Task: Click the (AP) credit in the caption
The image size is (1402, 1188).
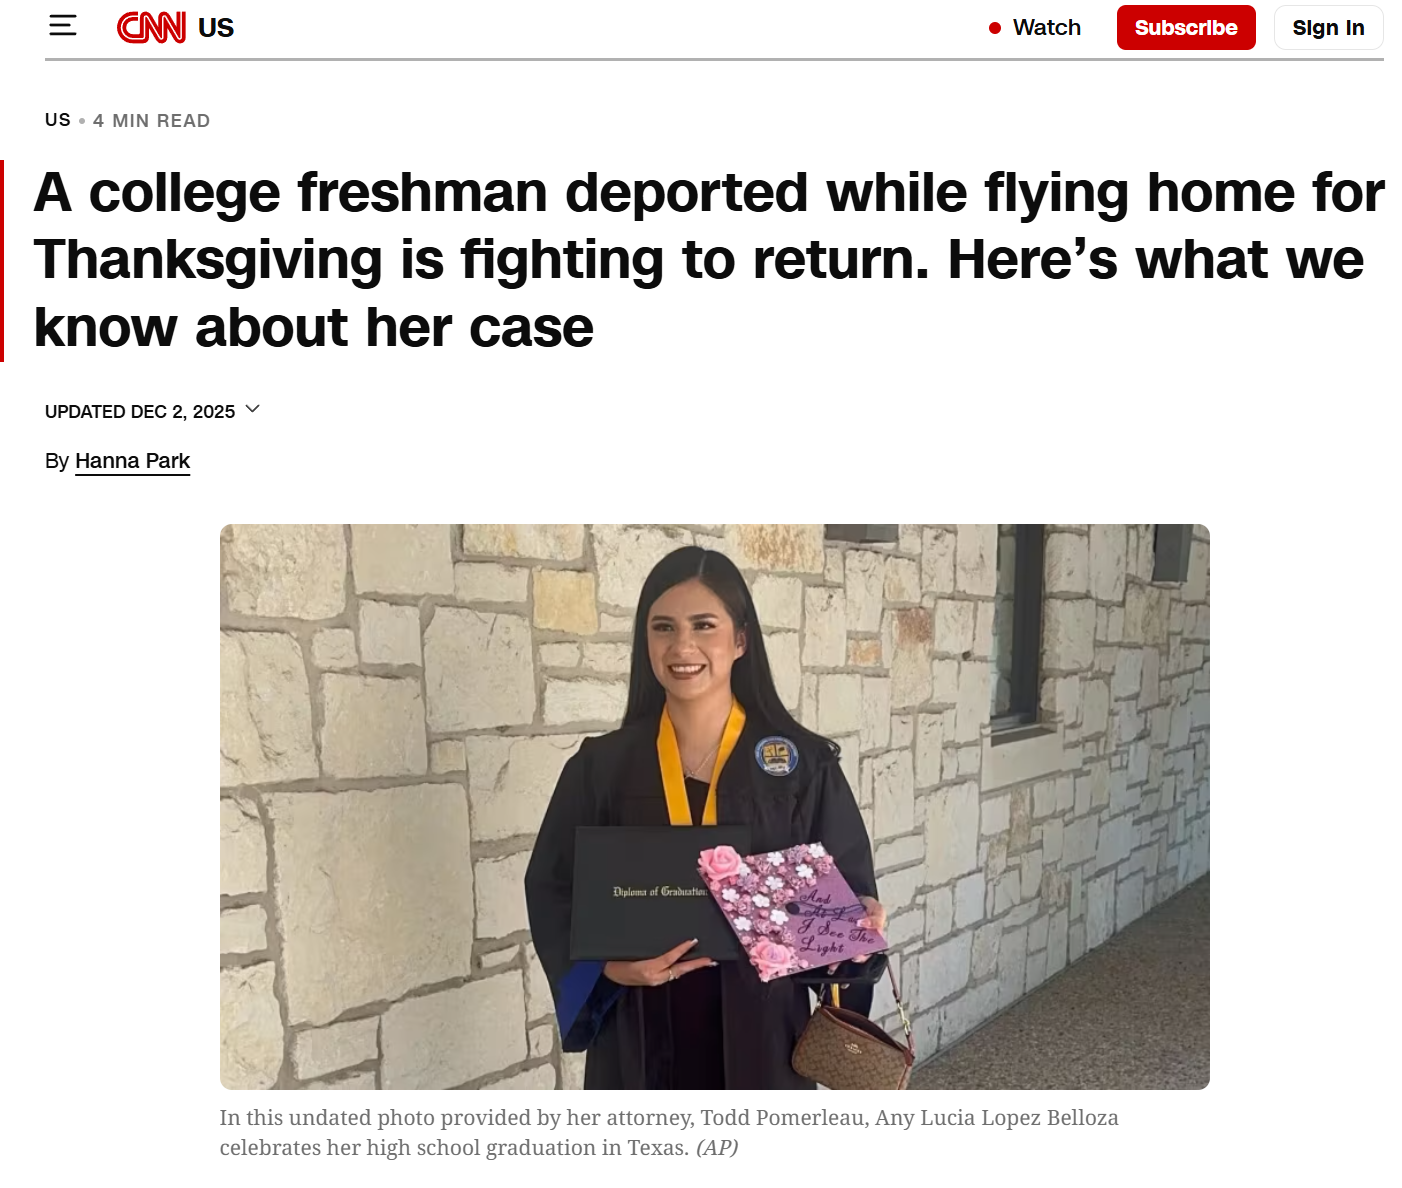Action: (717, 1148)
